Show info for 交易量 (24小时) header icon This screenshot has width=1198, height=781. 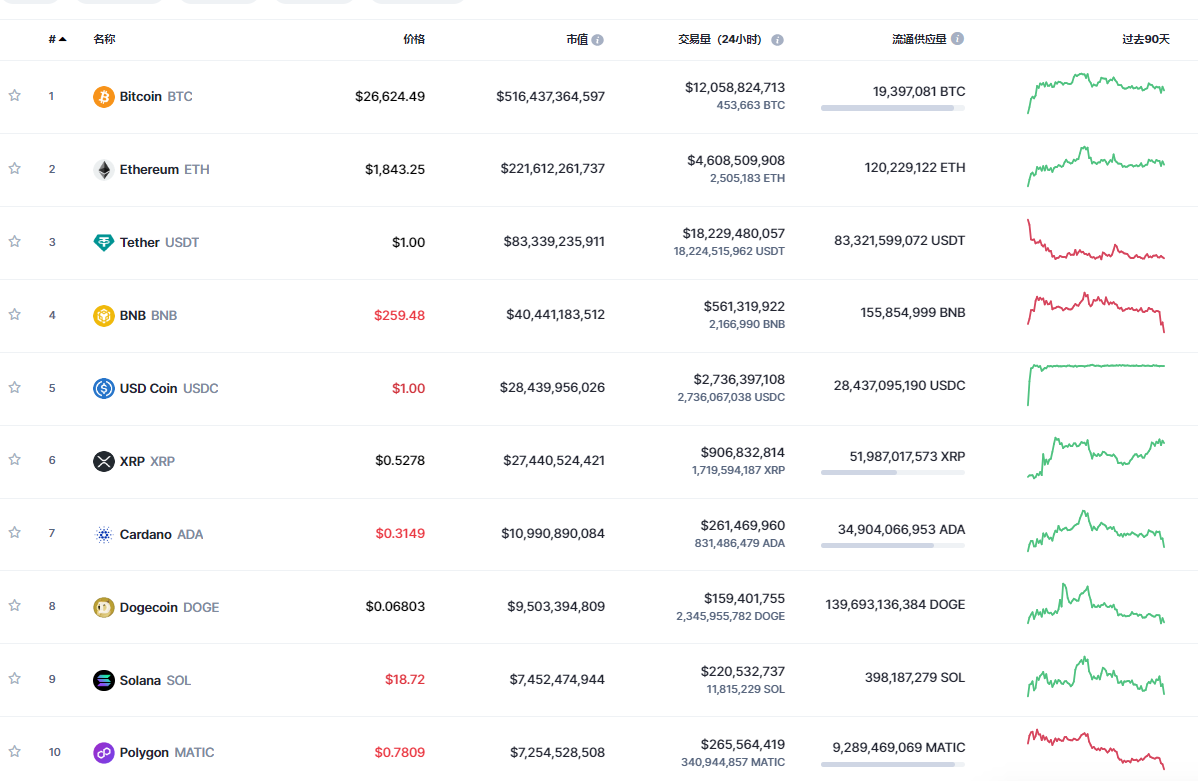coord(777,40)
